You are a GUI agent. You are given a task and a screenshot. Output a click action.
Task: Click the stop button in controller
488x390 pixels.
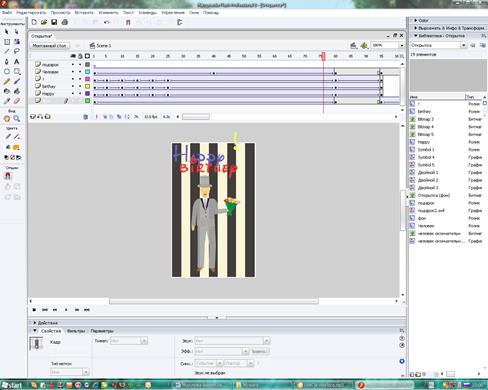pyautogui.click(x=34, y=310)
